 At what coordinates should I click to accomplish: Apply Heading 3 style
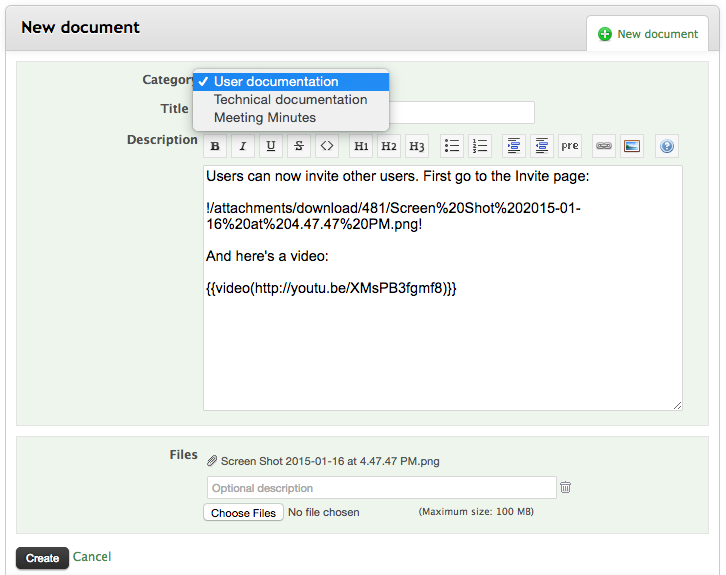(x=417, y=146)
